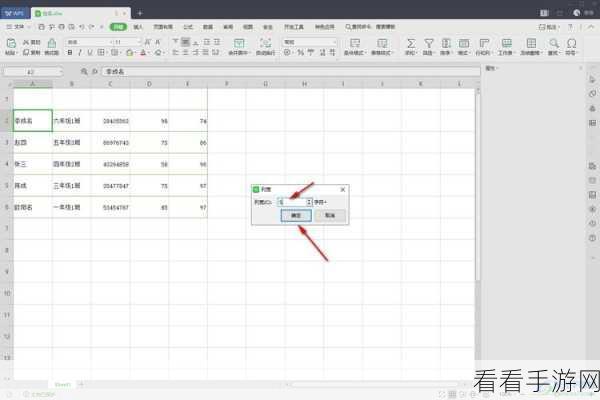Select row 3 header

click(7, 142)
